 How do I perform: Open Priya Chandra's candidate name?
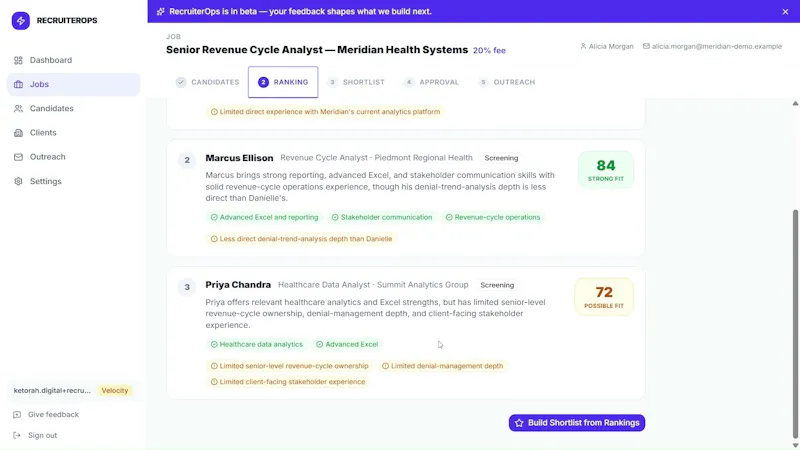[238, 285]
